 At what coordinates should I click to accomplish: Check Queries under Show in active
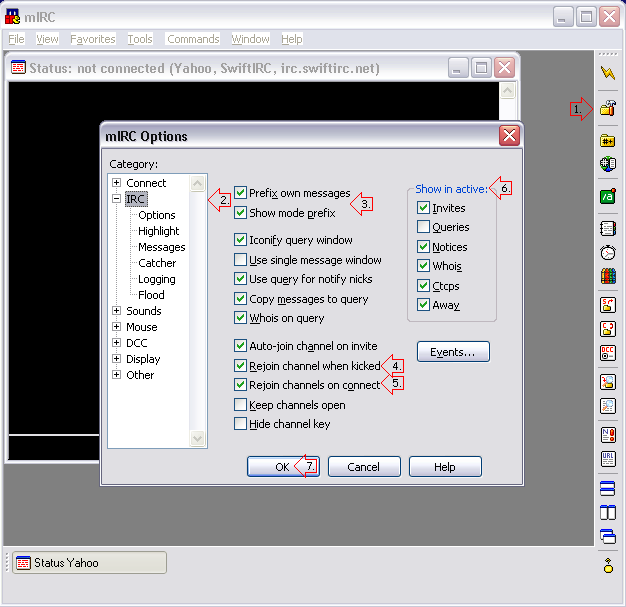(x=423, y=227)
